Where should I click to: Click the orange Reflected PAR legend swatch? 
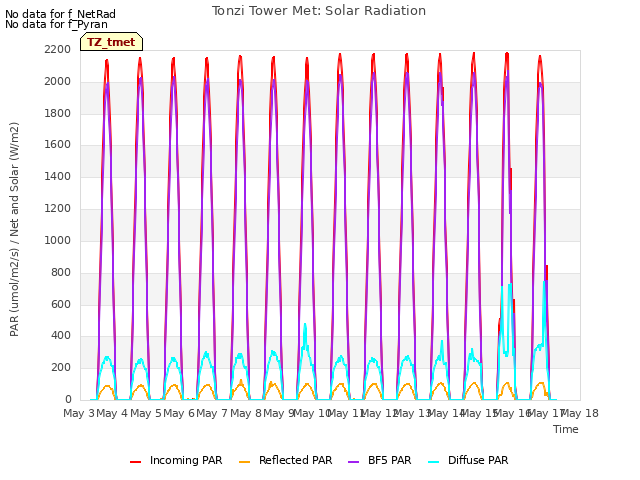[244, 462]
